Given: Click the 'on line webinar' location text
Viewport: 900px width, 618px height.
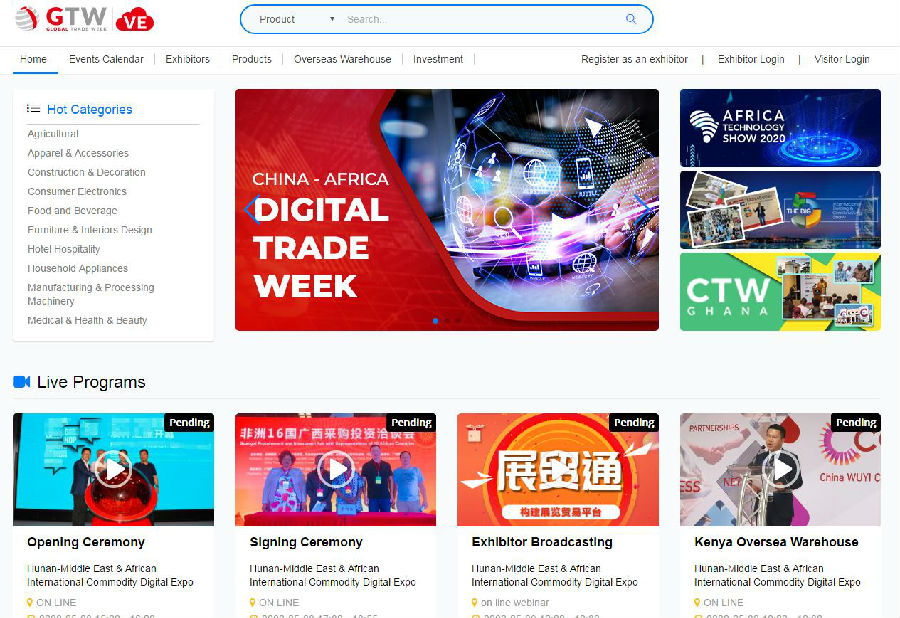Looking at the screenshot, I should (x=515, y=603).
